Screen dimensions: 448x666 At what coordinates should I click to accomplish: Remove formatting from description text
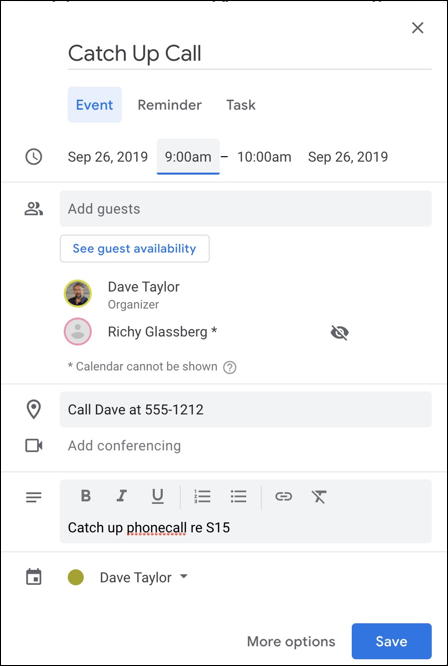click(x=319, y=496)
